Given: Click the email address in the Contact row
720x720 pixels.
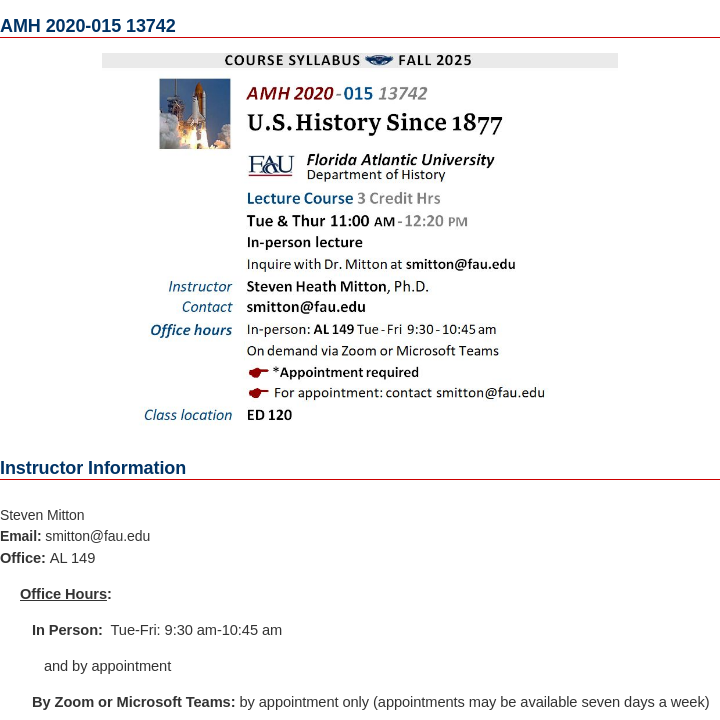Looking at the screenshot, I should [x=306, y=307].
